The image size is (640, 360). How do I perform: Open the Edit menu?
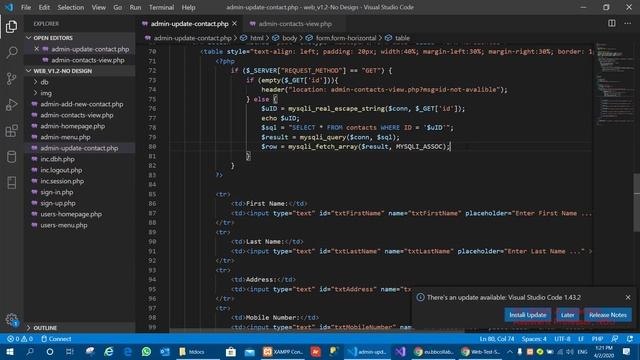(x=44, y=7)
